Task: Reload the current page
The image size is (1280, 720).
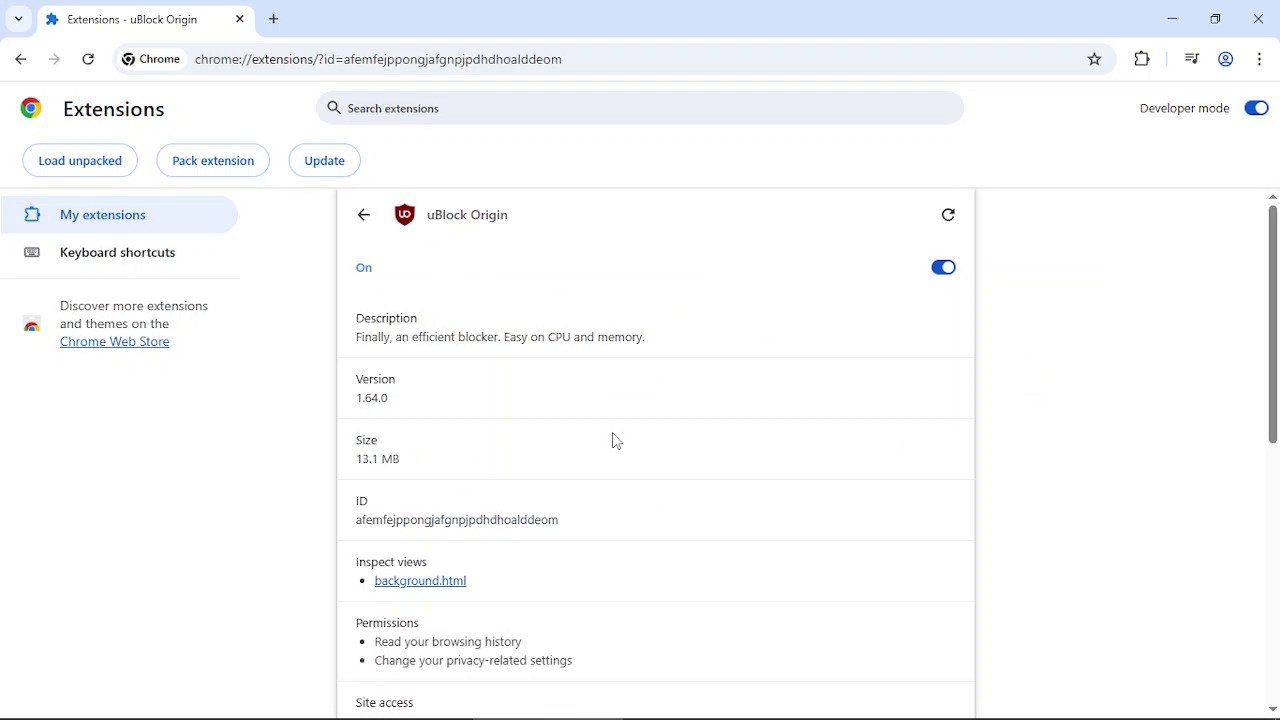Action: click(88, 59)
